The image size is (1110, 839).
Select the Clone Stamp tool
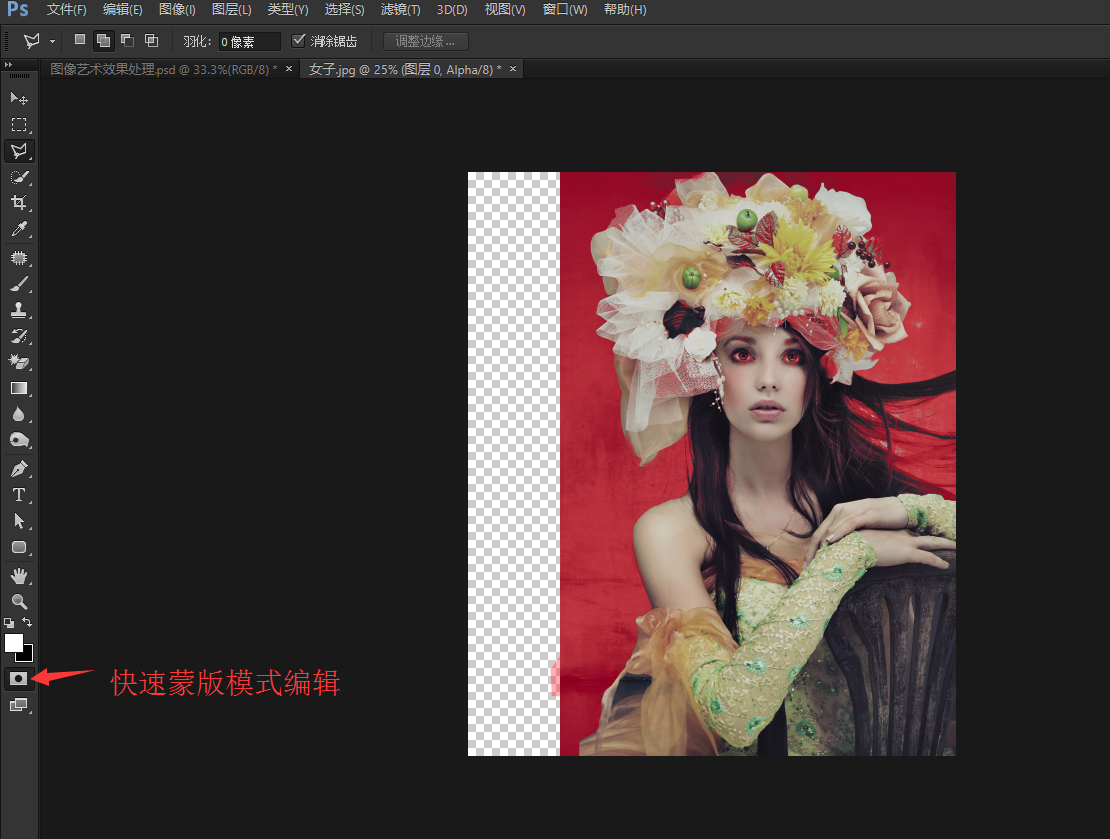pyautogui.click(x=20, y=308)
